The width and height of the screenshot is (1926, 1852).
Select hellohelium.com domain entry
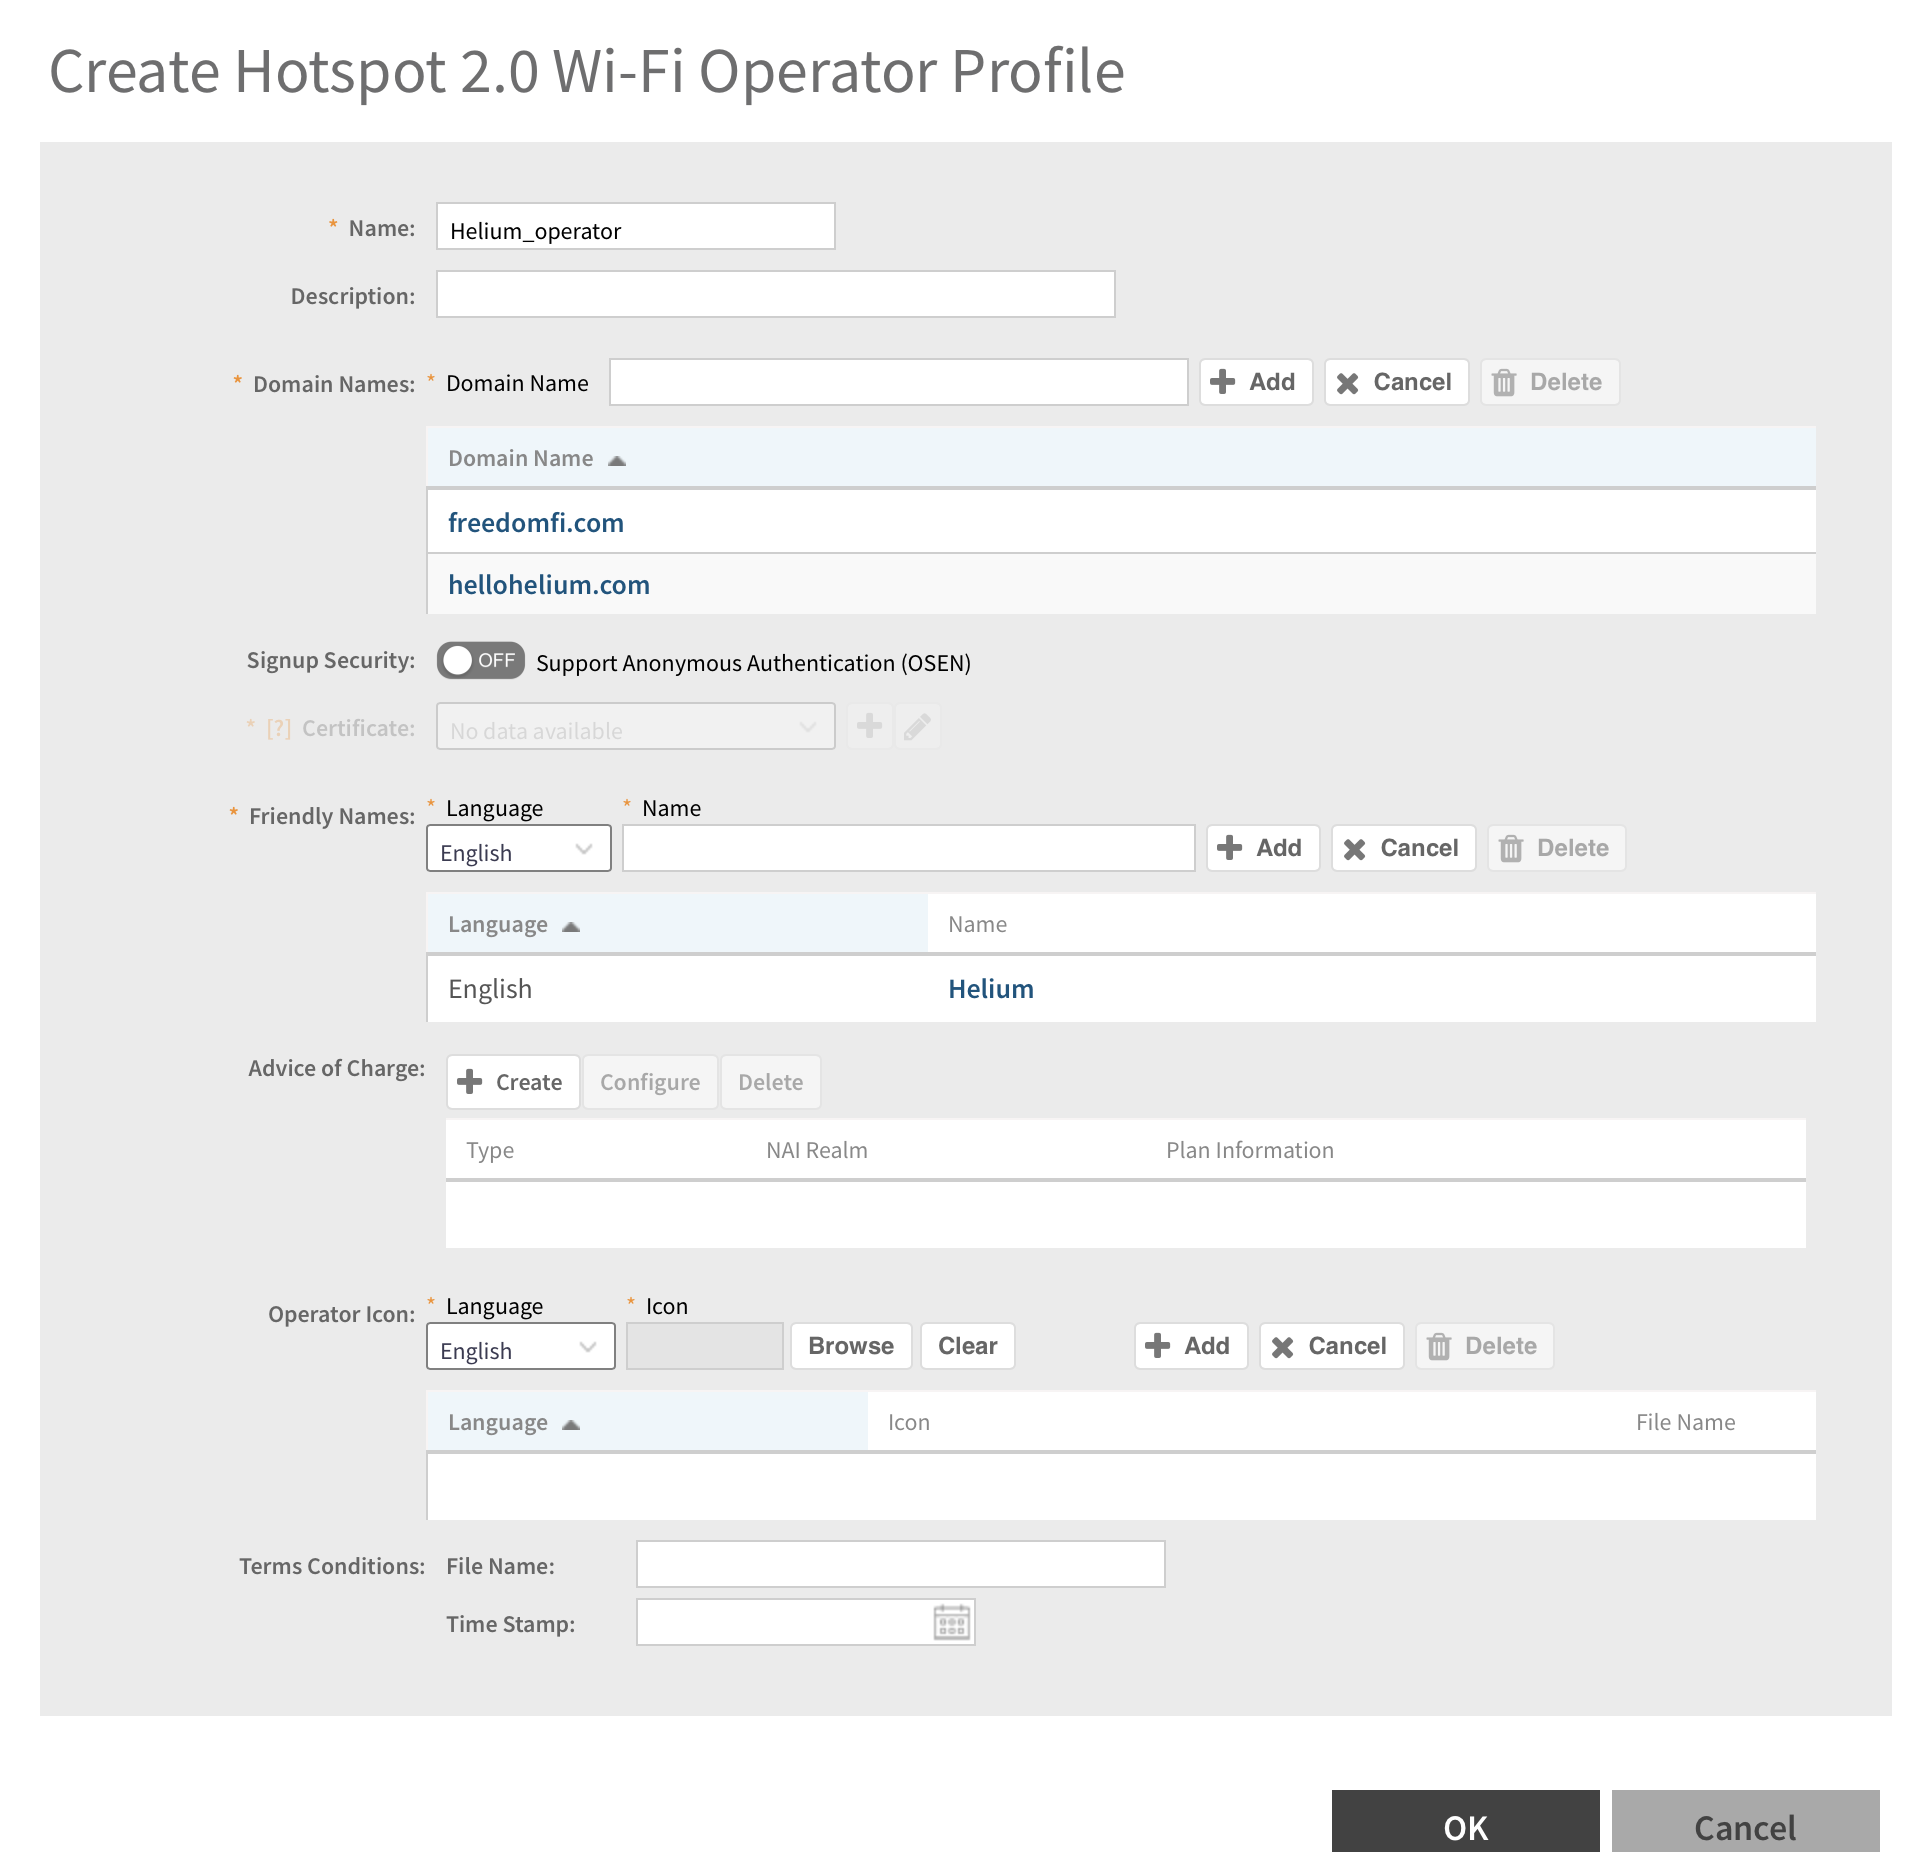[x=549, y=585]
